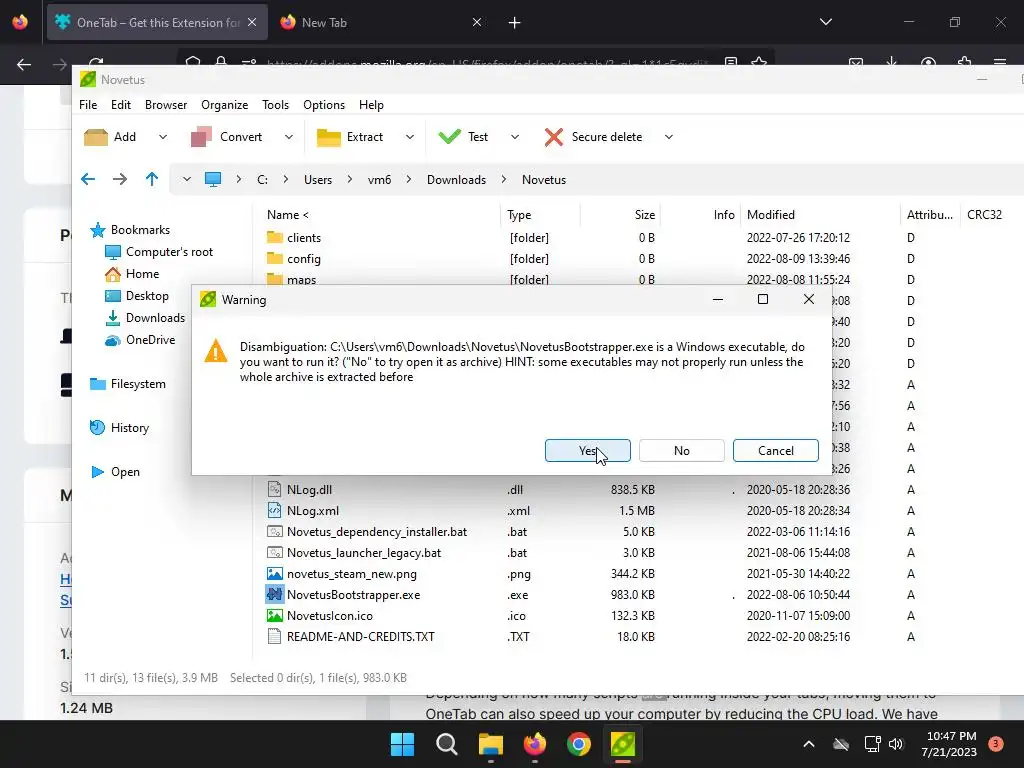Select NovetusIcon.ico file
The width and height of the screenshot is (1024, 768).
[320, 616]
